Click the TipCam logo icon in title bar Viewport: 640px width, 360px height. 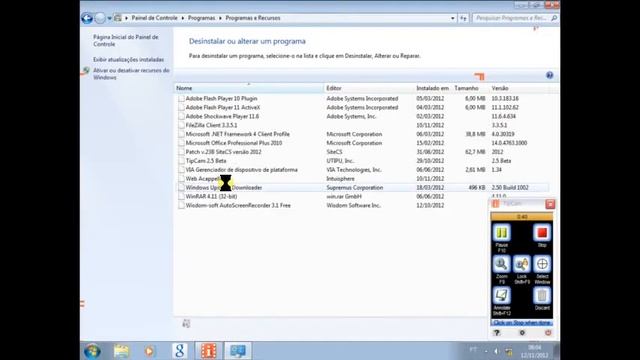[x=496, y=204]
